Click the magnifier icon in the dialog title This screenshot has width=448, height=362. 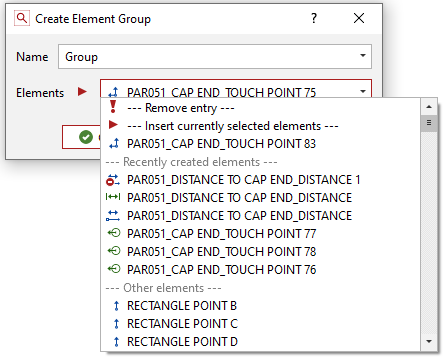pyautogui.click(x=22, y=18)
